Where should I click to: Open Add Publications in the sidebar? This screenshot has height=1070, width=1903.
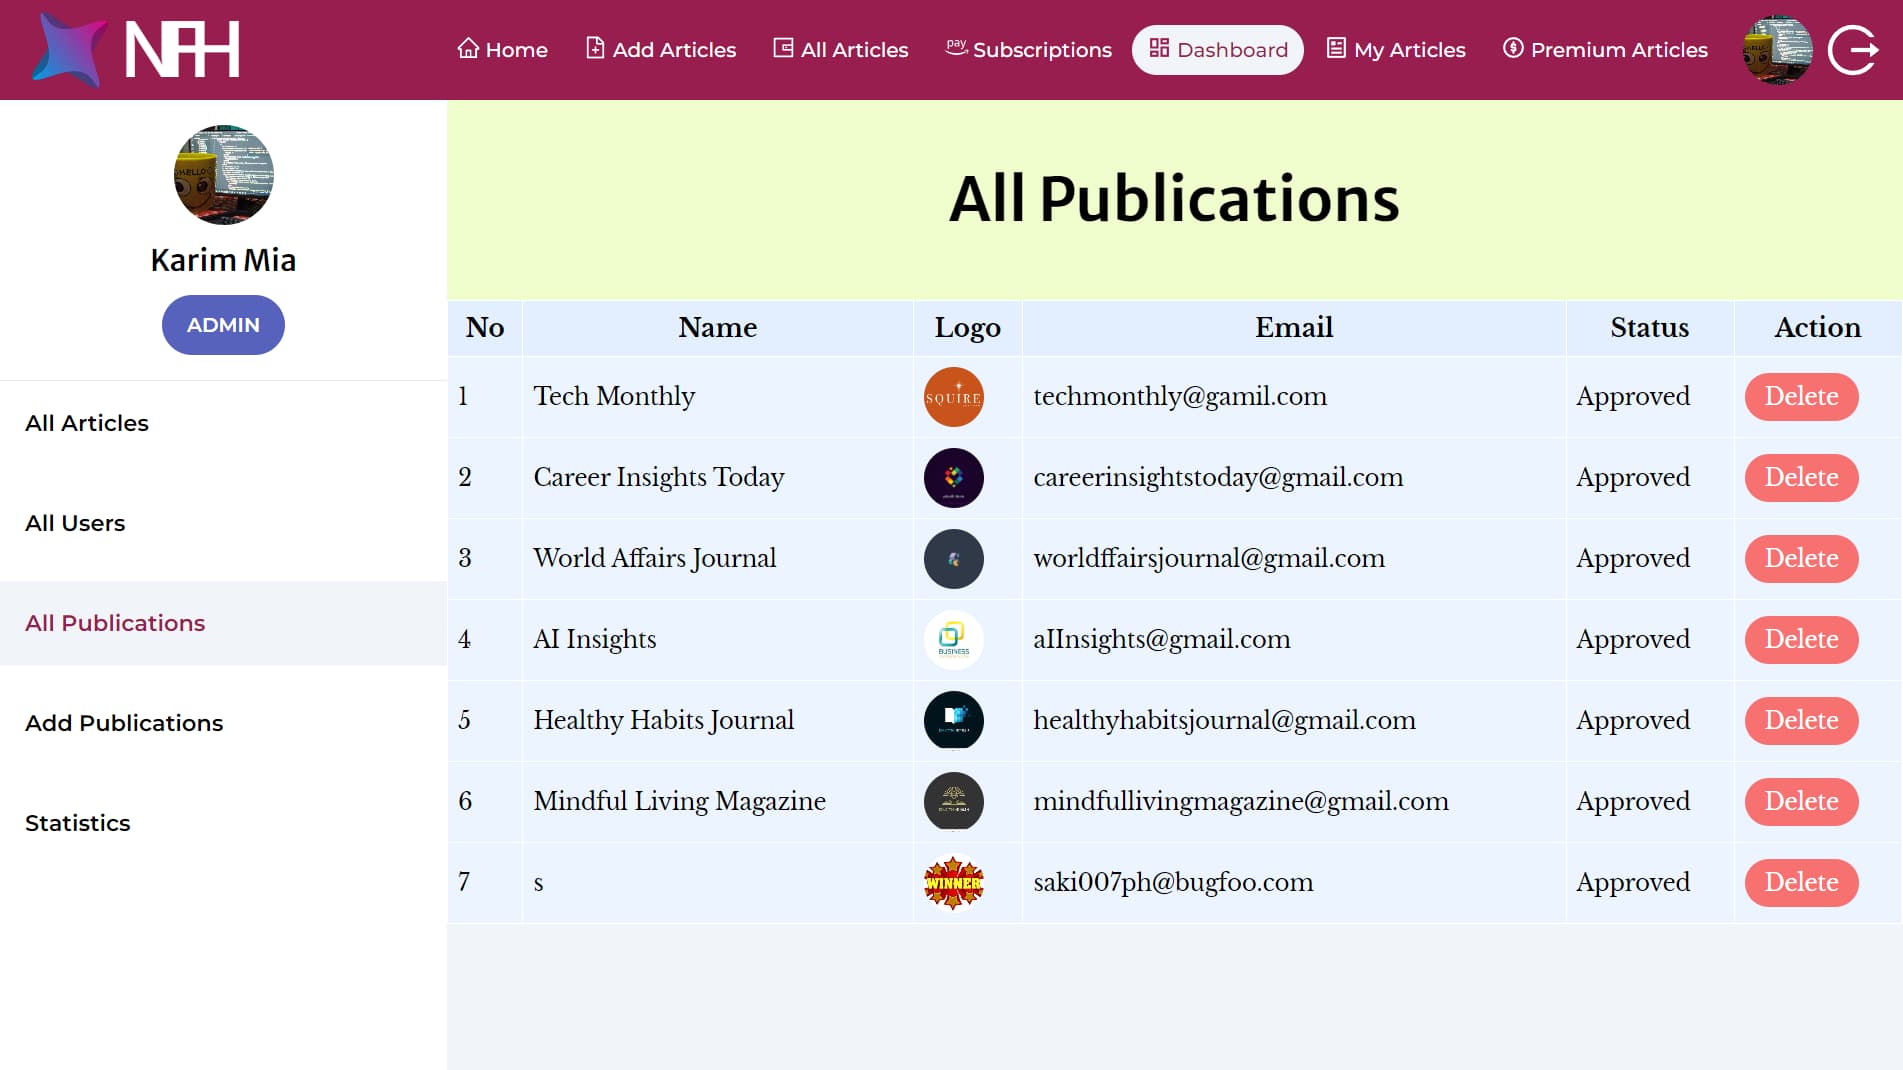(x=124, y=723)
